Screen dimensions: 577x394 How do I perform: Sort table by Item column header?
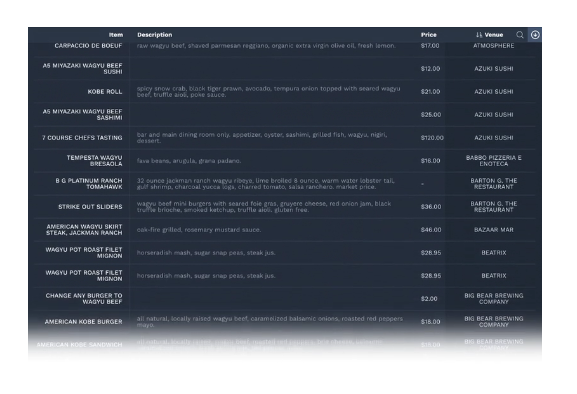coord(116,35)
